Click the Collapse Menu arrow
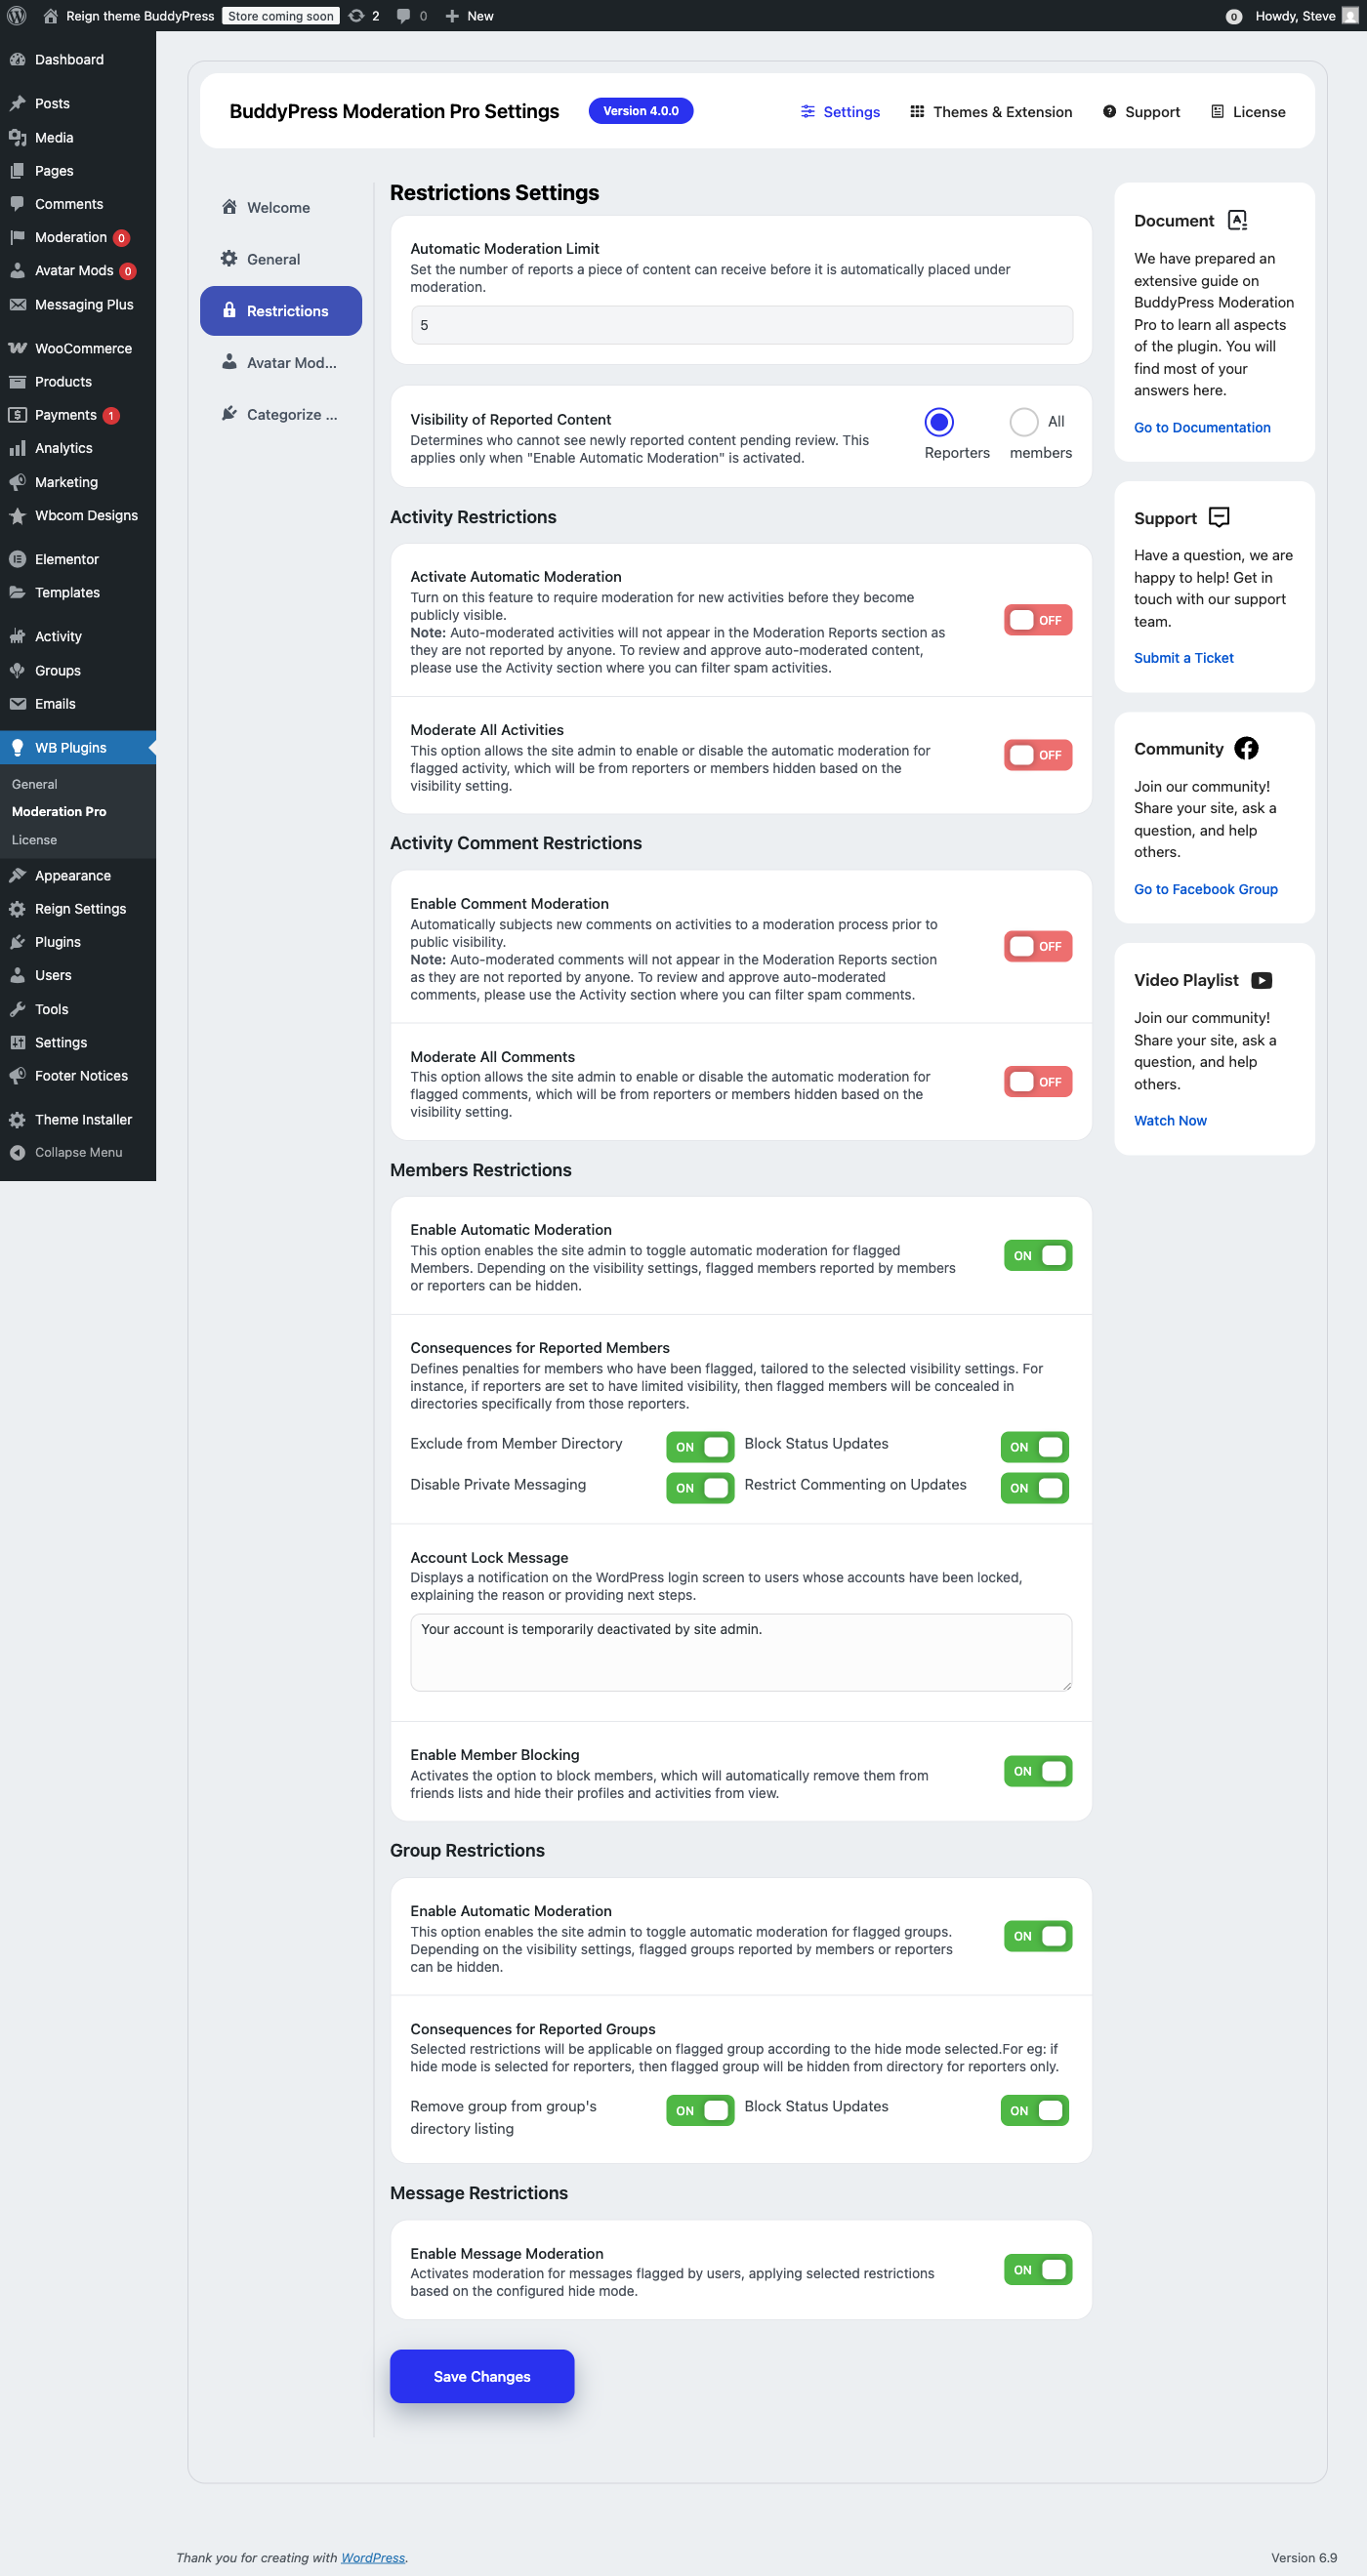The image size is (1367, 2576). 17,1152
